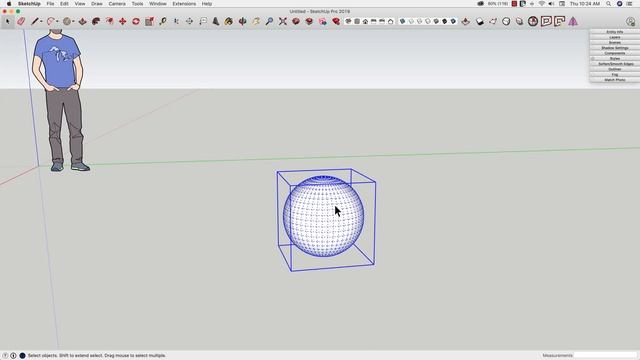Open the white sphere toolbar icon

click(506, 21)
